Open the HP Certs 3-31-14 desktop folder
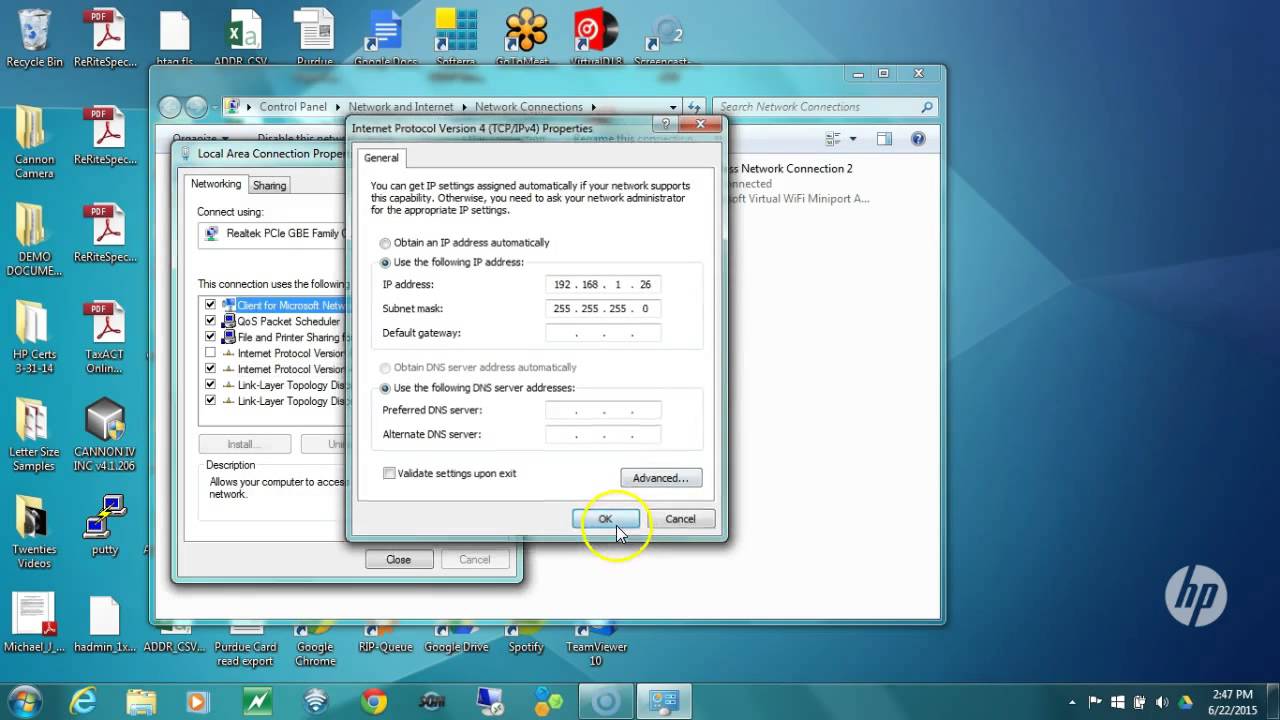Image resolution: width=1280 pixels, height=720 pixels. [34, 337]
